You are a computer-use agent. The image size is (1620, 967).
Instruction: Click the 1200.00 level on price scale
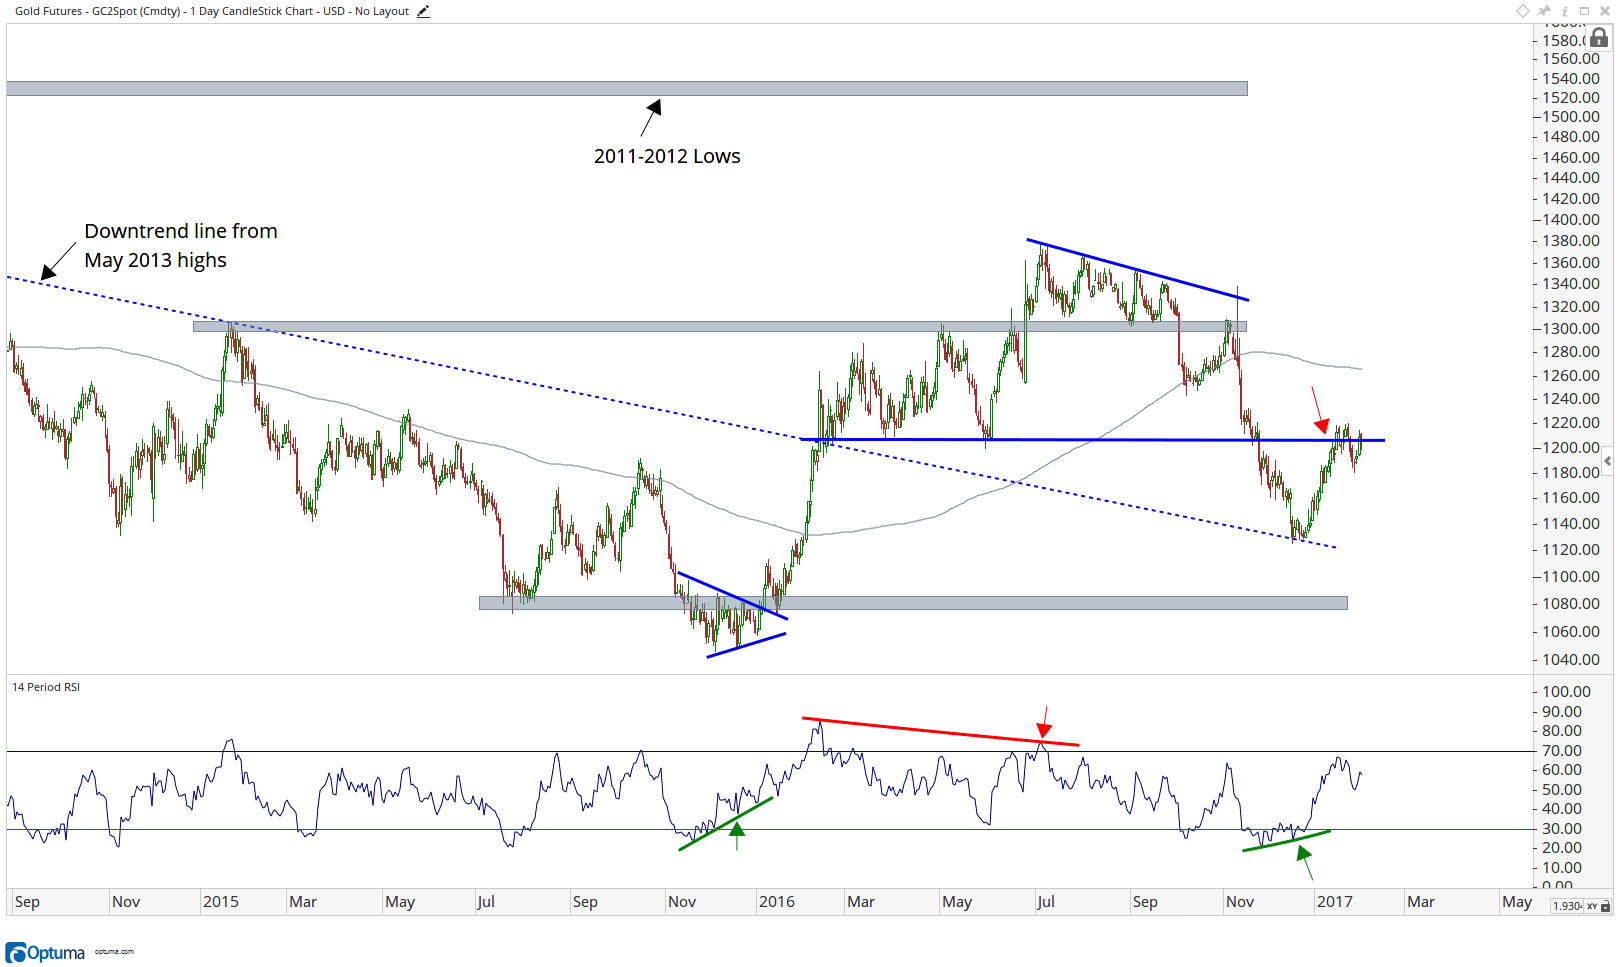1571,447
